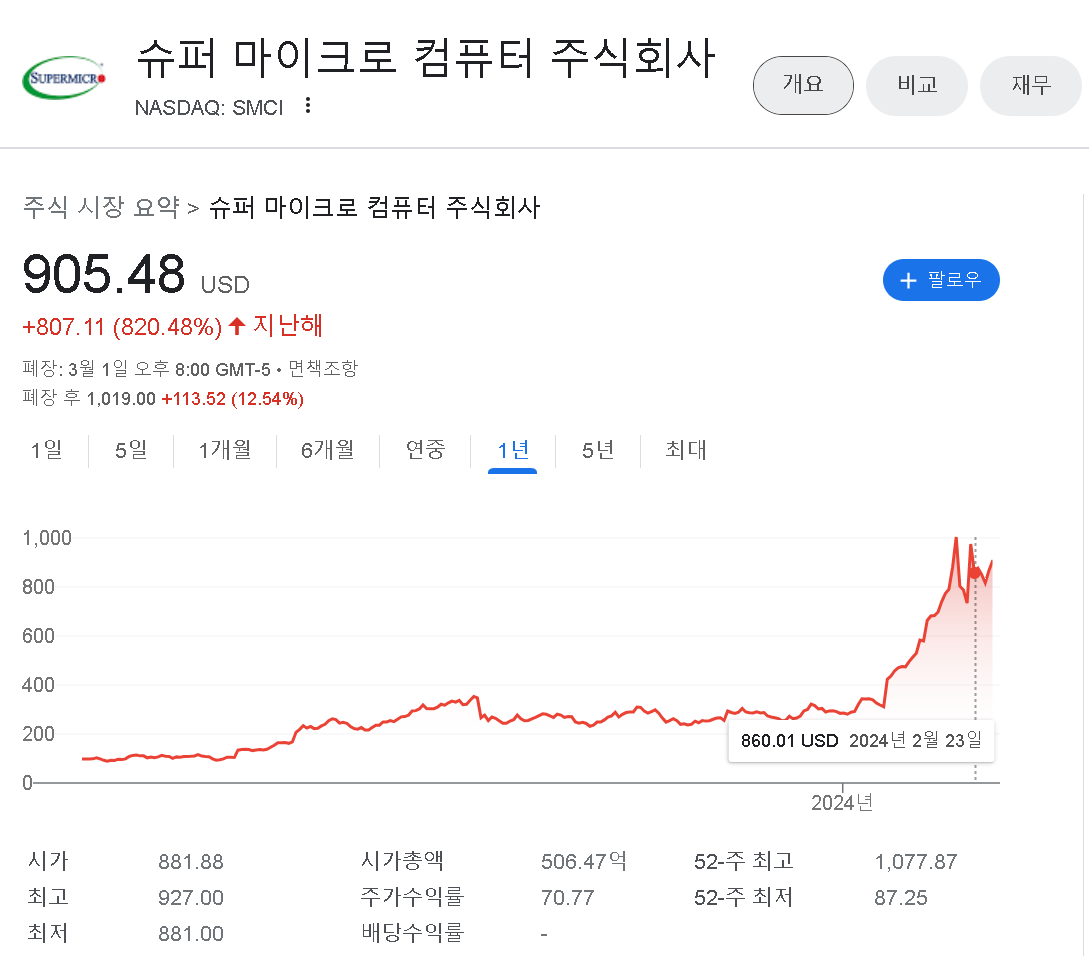This screenshot has height=956, width=1089.
Task: Click the 860.01 USD chart tooltip
Action: tap(861, 741)
